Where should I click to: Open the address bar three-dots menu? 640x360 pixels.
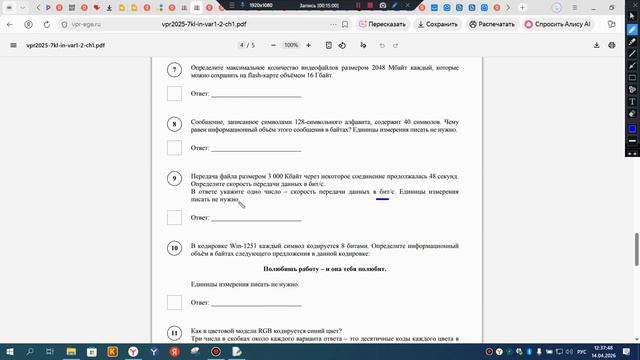[333, 24]
